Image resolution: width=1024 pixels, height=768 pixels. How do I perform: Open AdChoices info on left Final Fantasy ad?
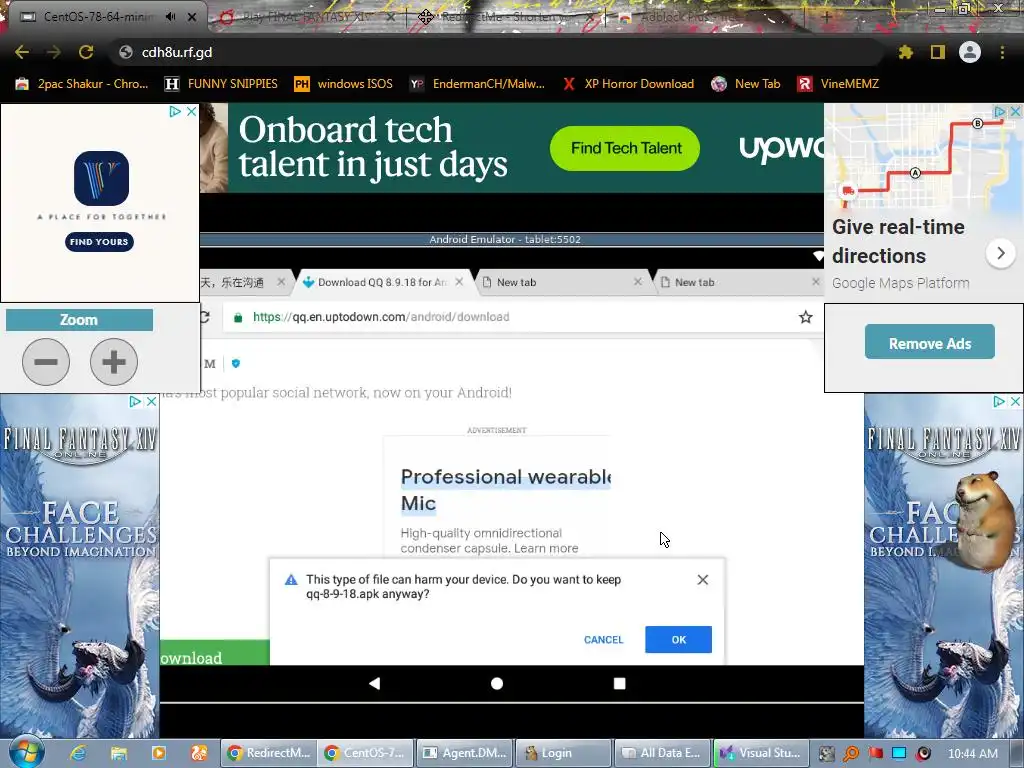tap(135, 402)
